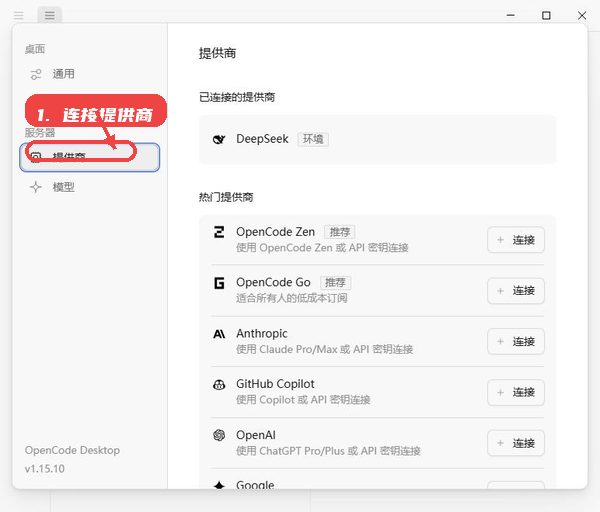Click the Google provider name
The image size is (600, 512).
point(255,485)
